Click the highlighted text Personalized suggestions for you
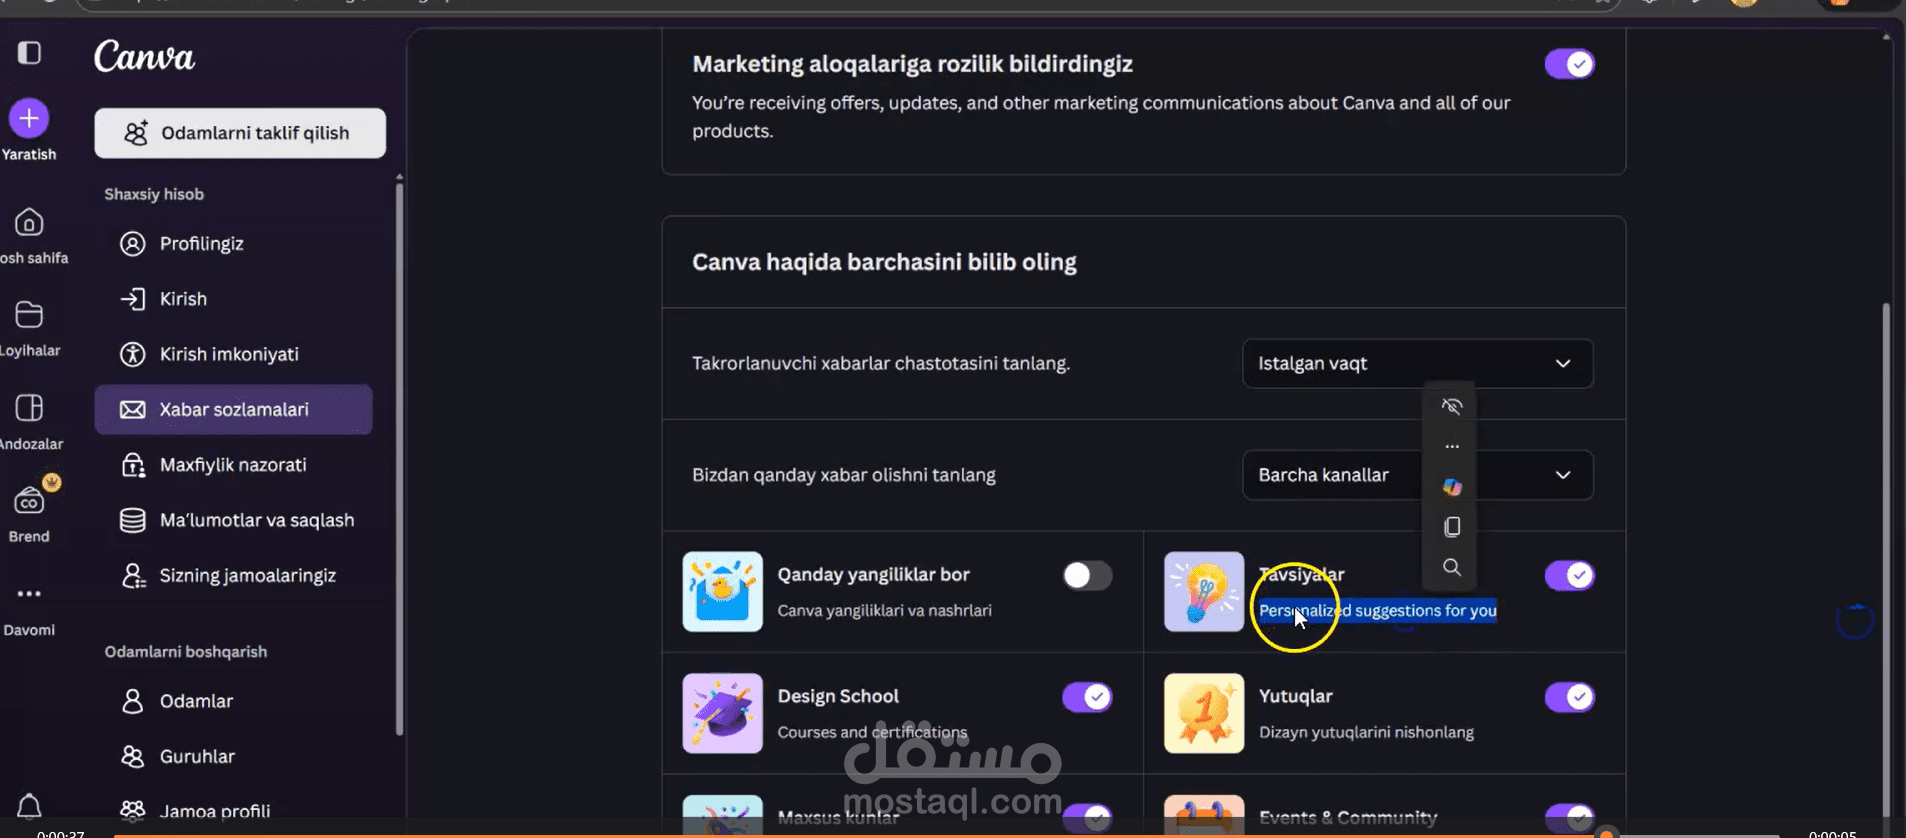Image resolution: width=1906 pixels, height=838 pixels. pyautogui.click(x=1377, y=611)
